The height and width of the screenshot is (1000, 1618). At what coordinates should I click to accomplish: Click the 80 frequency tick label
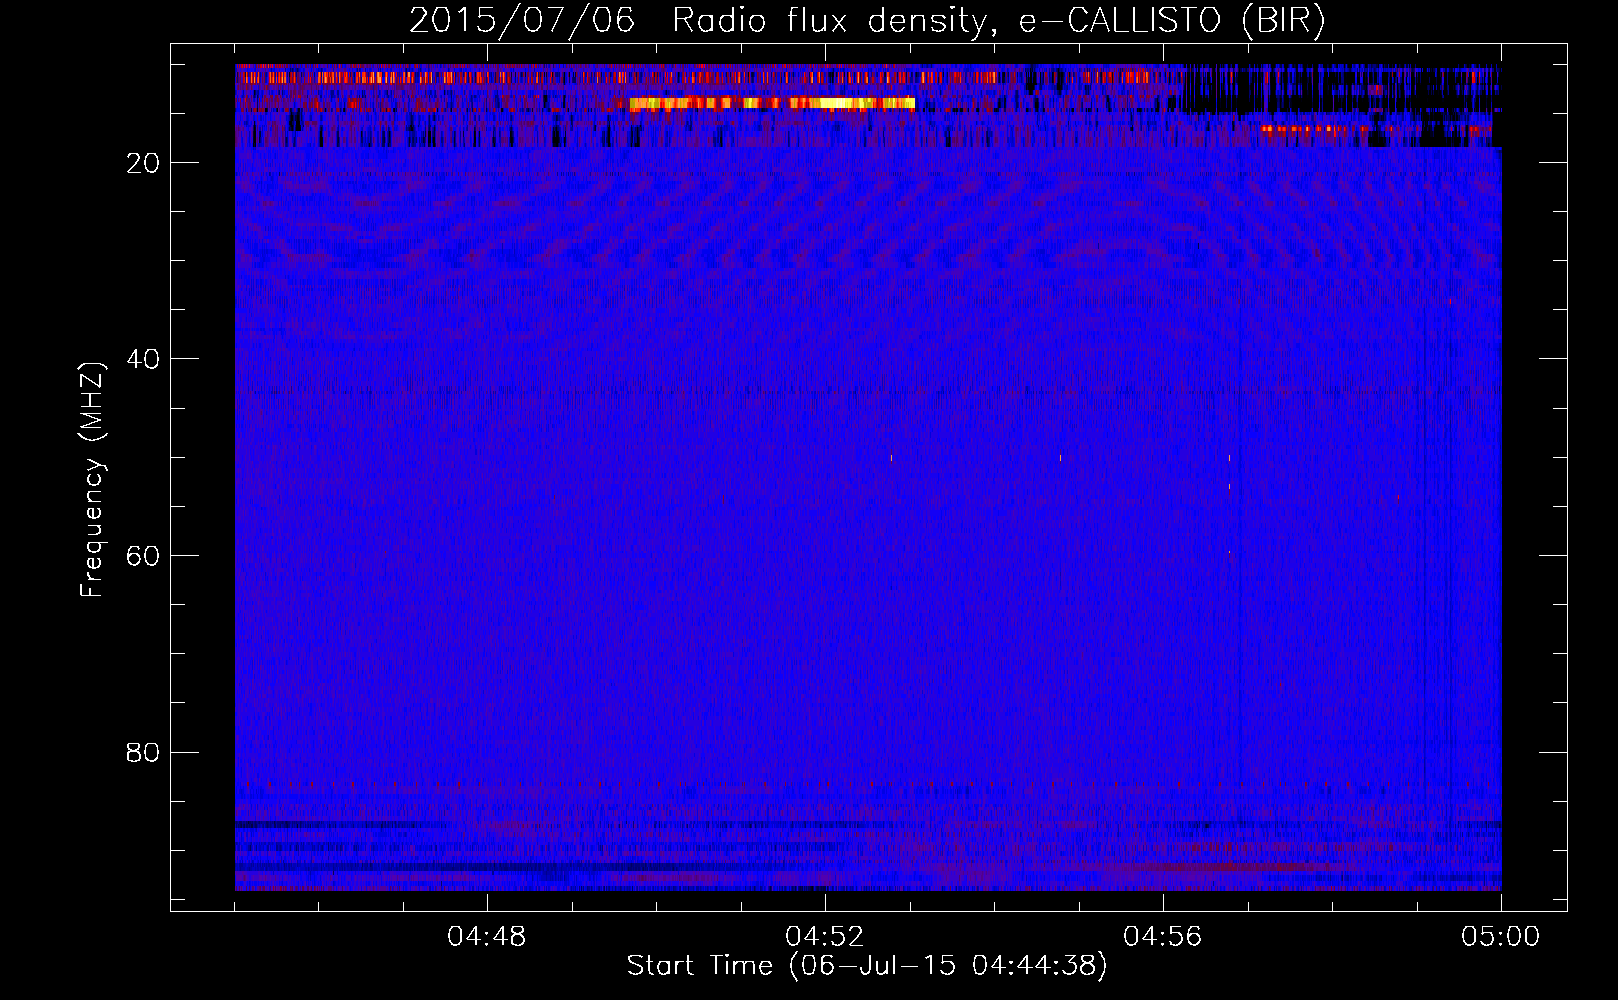click(x=143, y=752)
